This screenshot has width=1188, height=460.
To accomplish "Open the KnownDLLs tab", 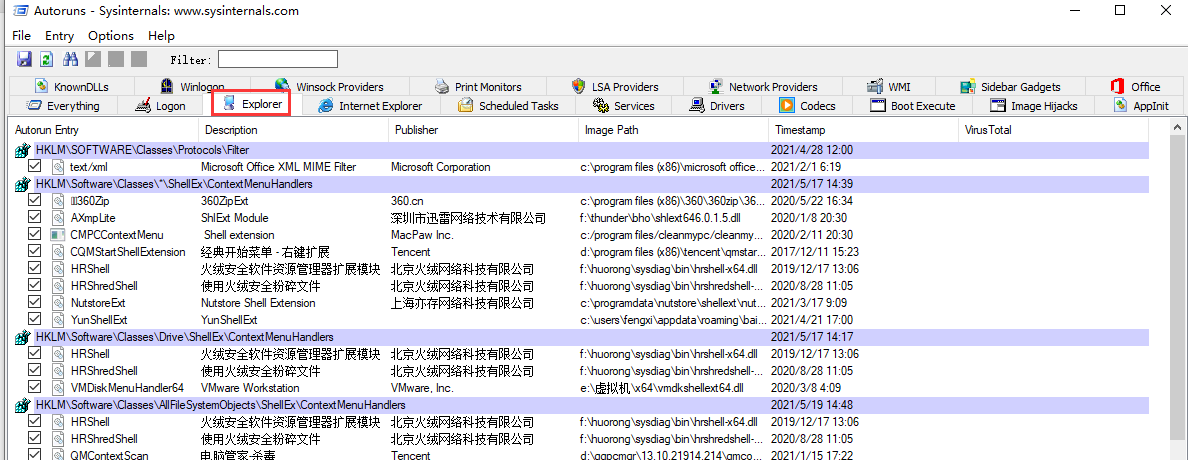I will pyautogui.click(x=72, y=86).
